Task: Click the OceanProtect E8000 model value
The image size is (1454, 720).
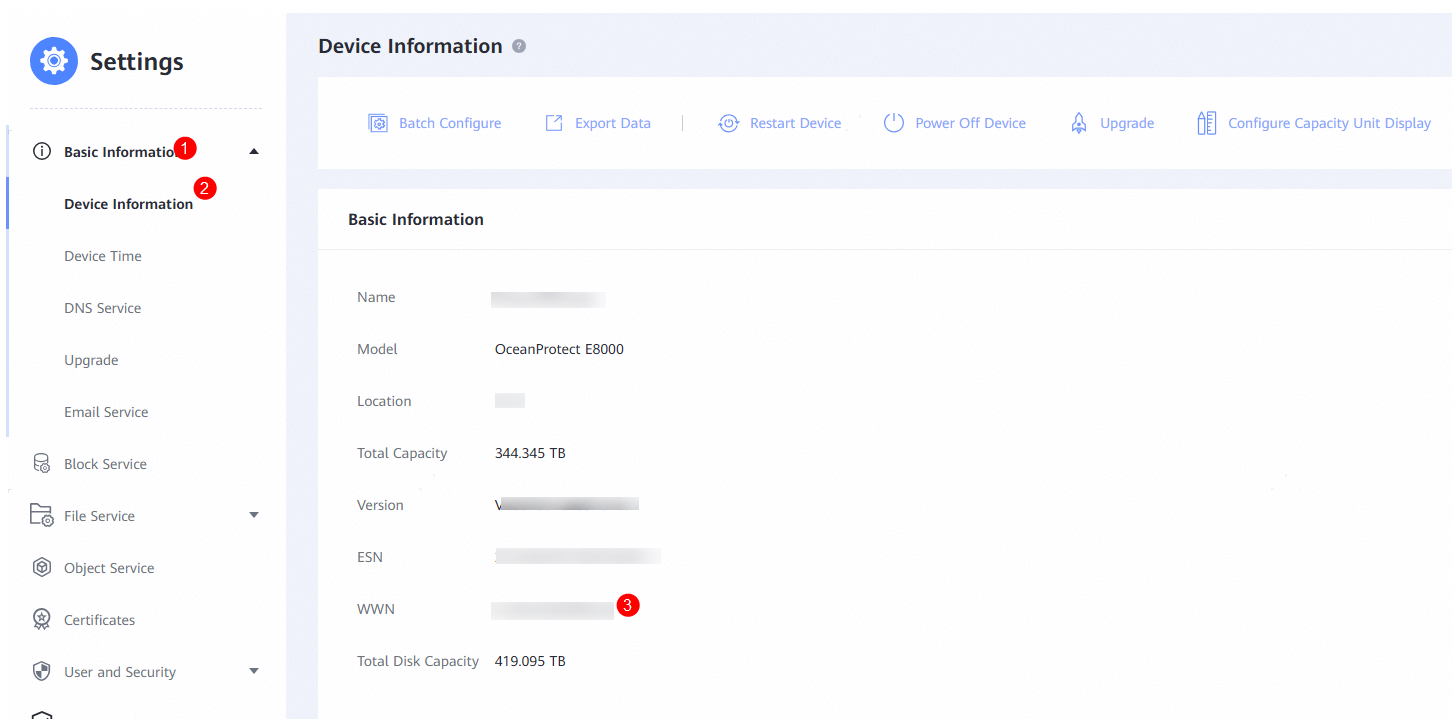Action: (x=559, y=349)
